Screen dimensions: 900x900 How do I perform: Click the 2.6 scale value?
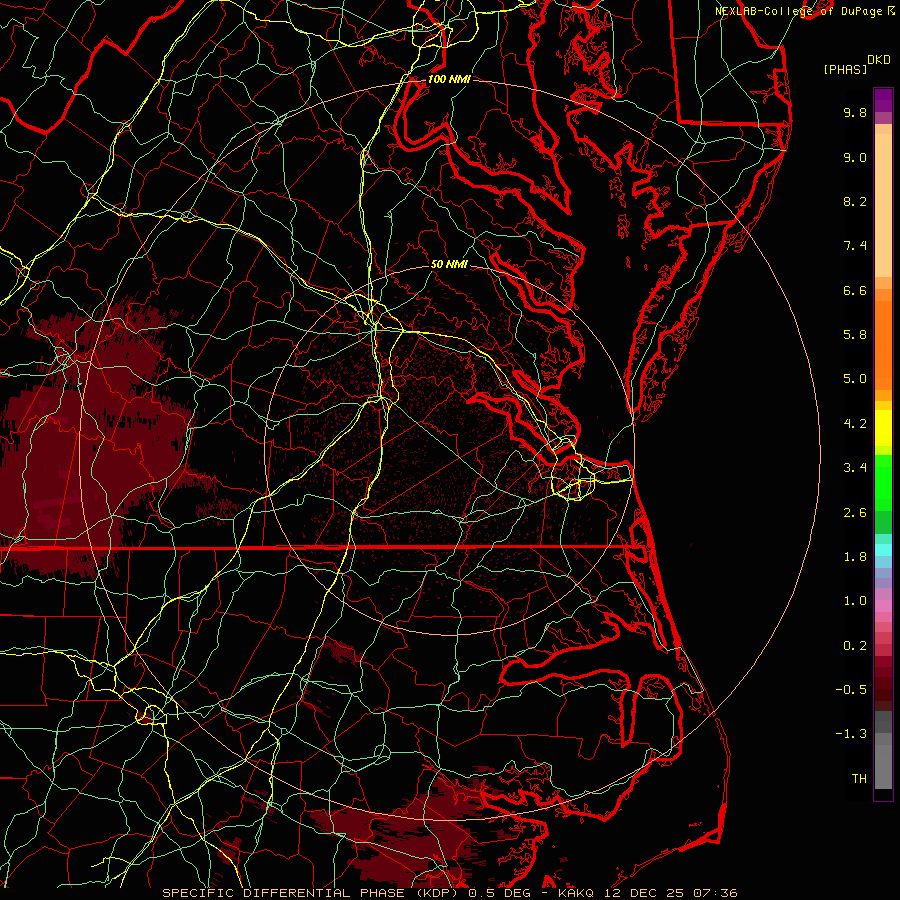tap(855, 513)
